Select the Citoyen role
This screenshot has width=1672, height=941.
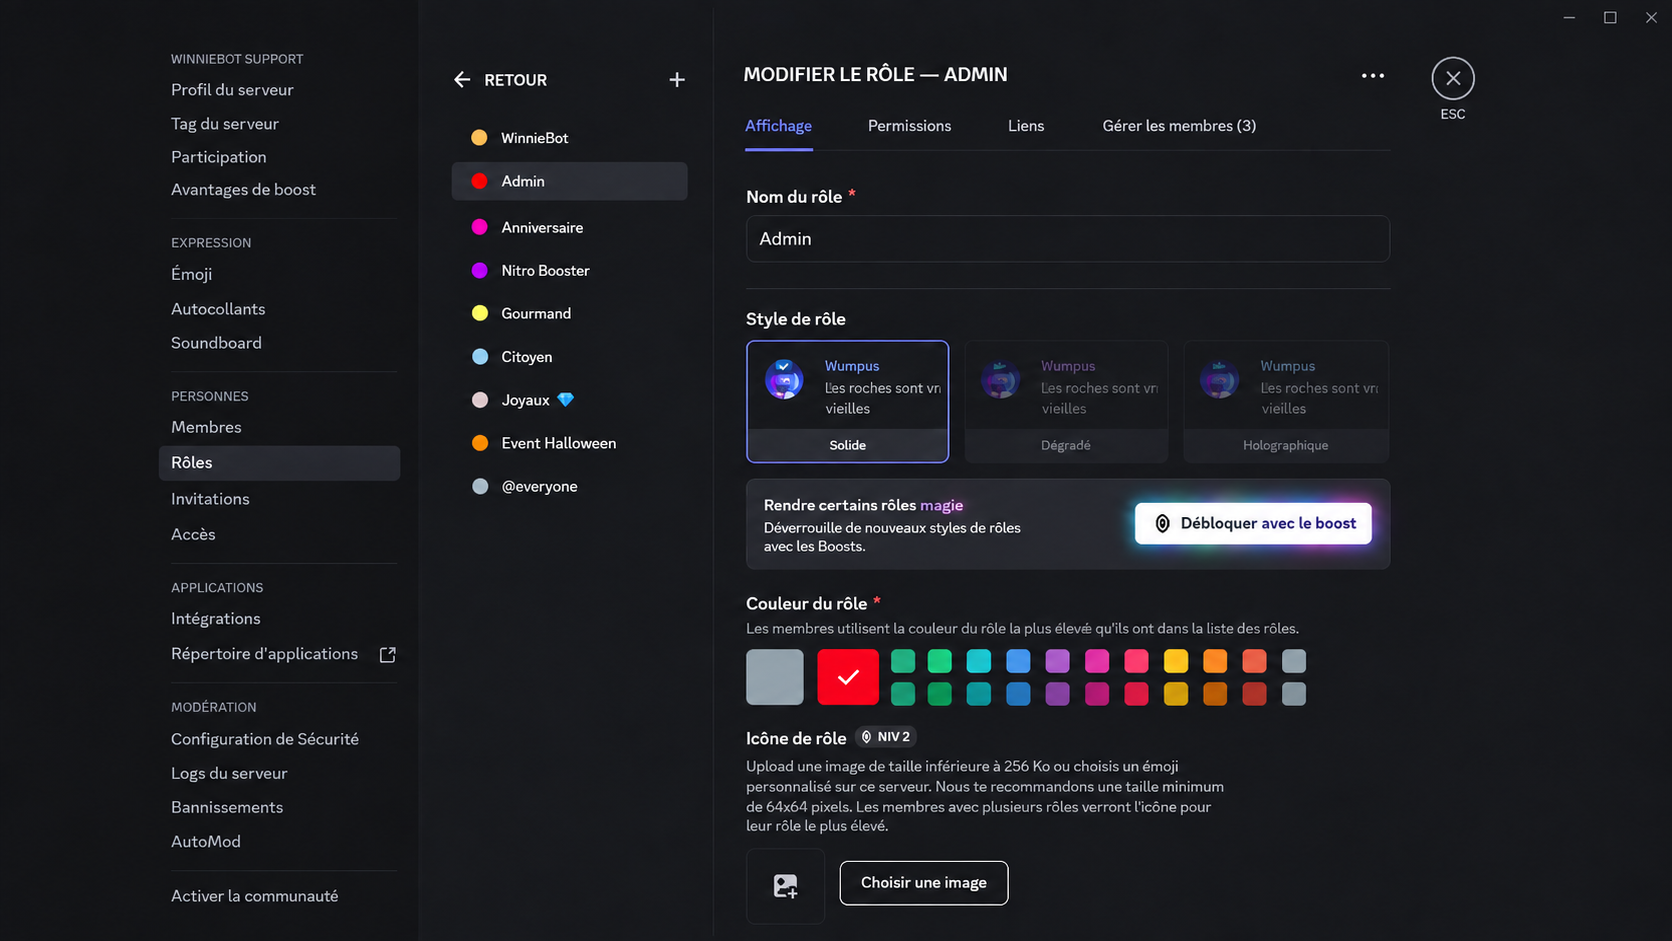(569, 357)
